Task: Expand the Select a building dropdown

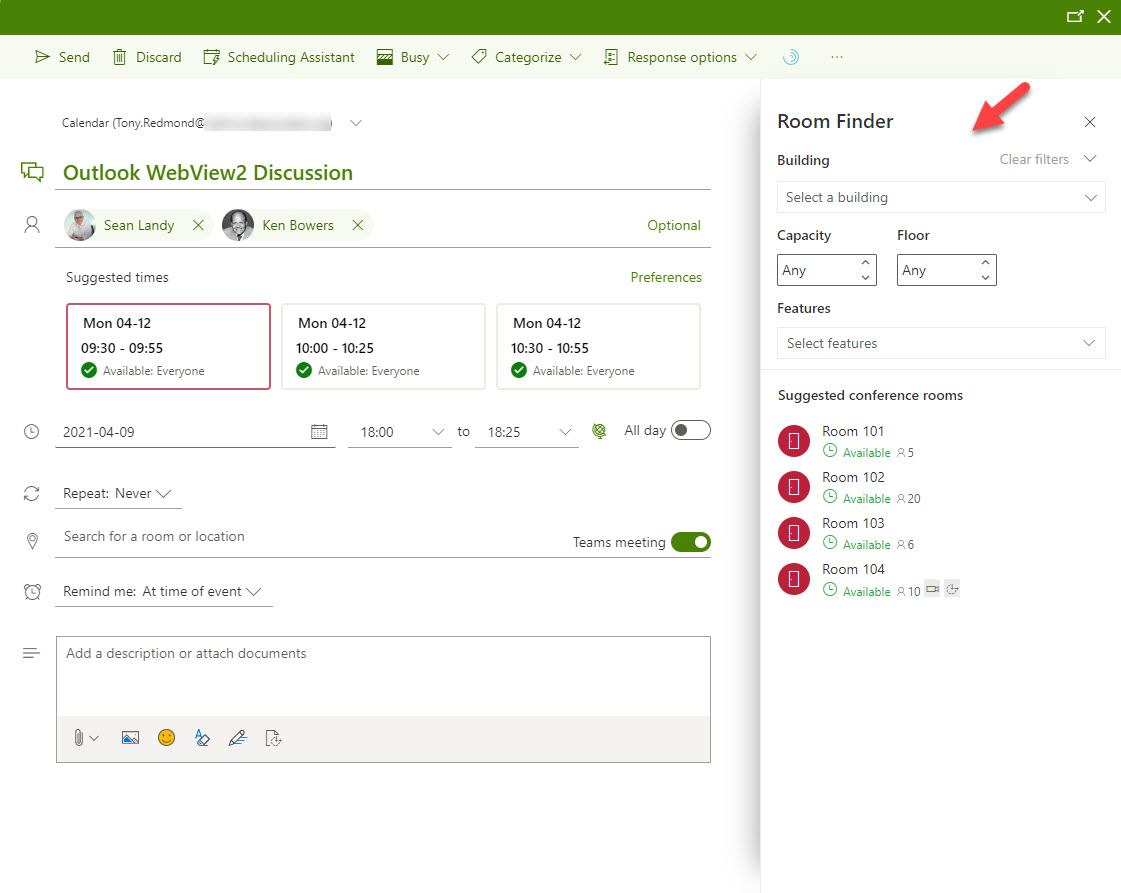Action: point(941,197)
